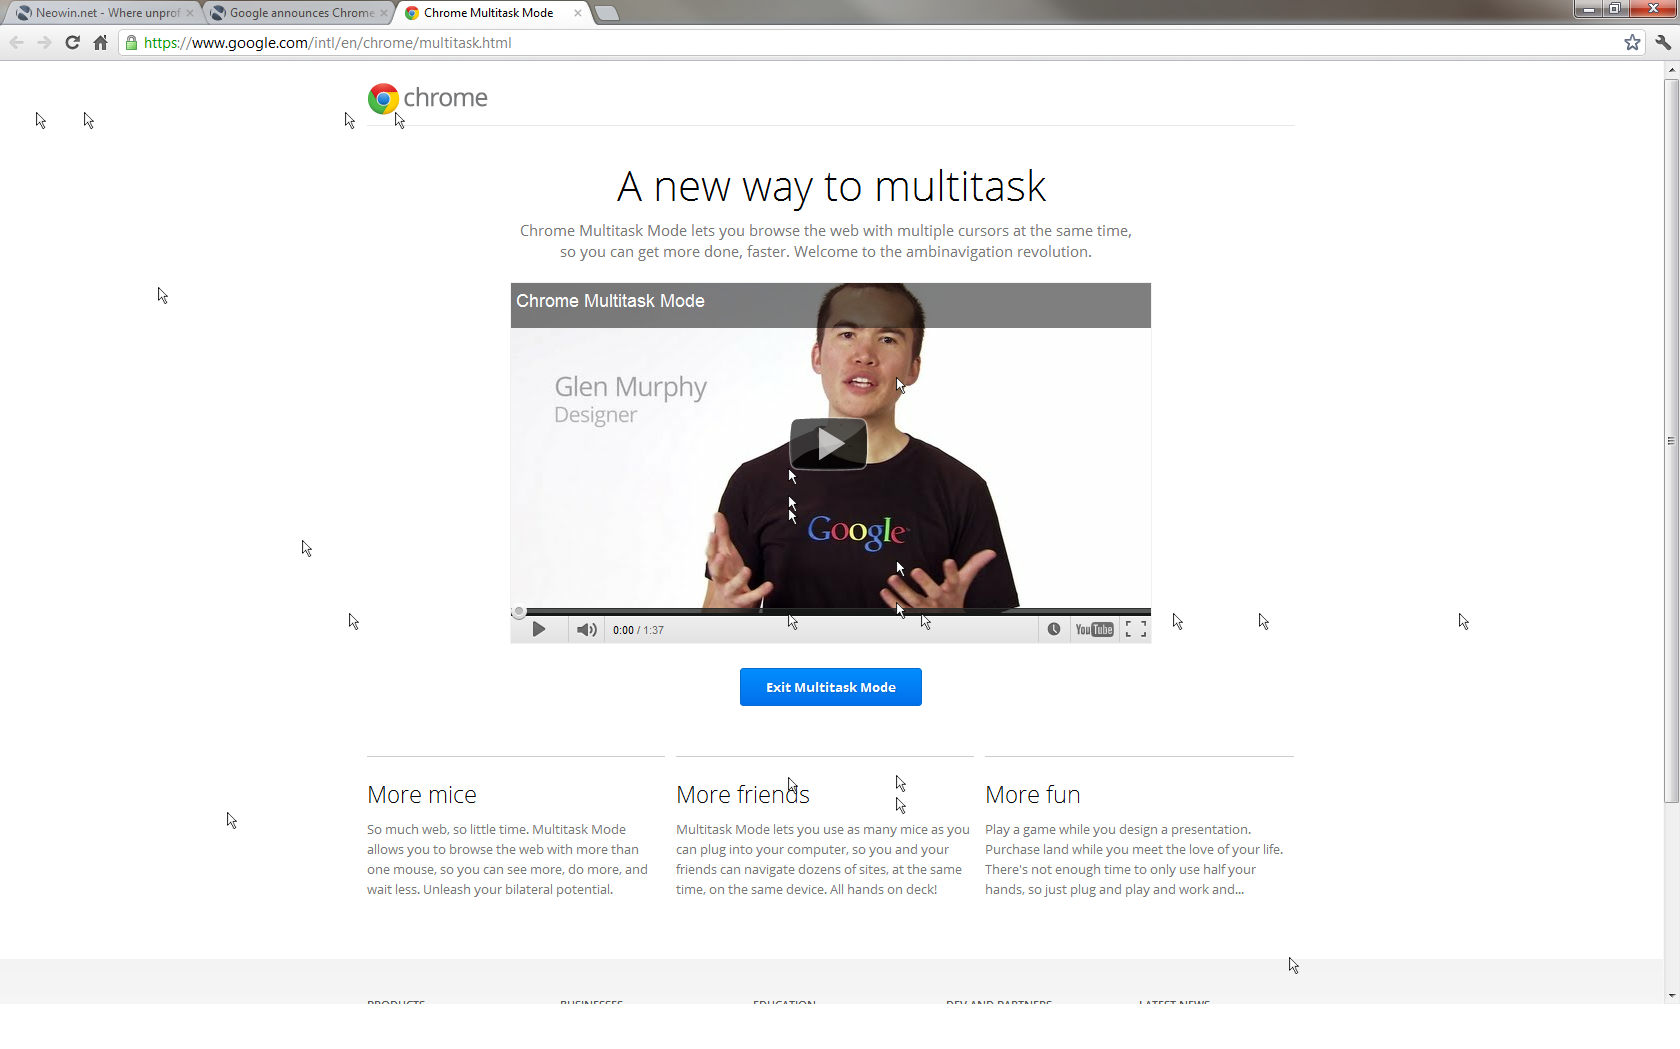
Task: View site security info via the lock icon
Action: (x=131, y=43)
